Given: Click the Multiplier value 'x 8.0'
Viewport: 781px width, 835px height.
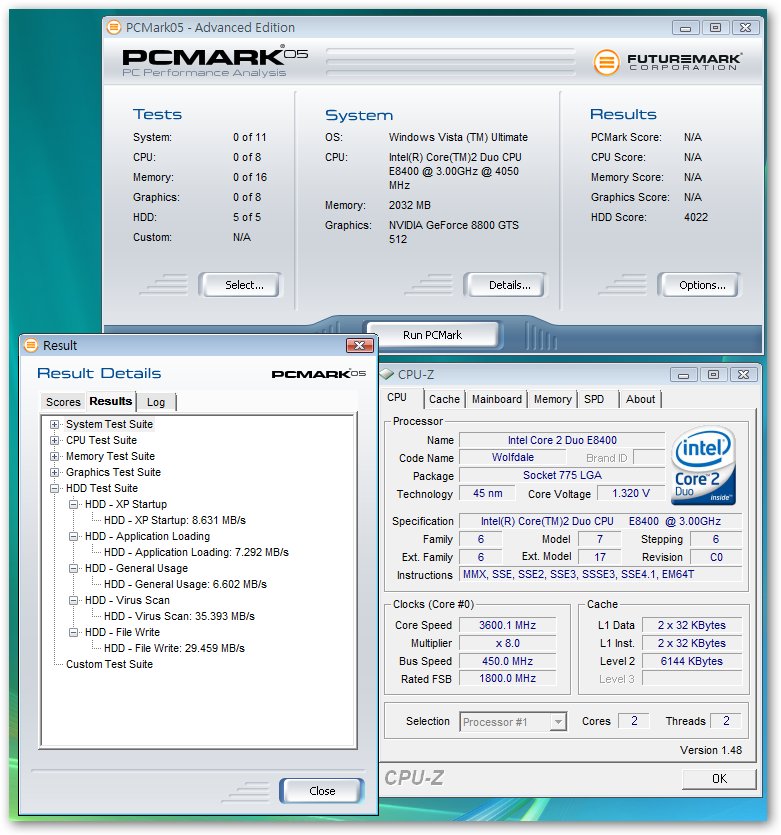Looking at the screenshot, I should pyautogui.click(x=507, y=643).
